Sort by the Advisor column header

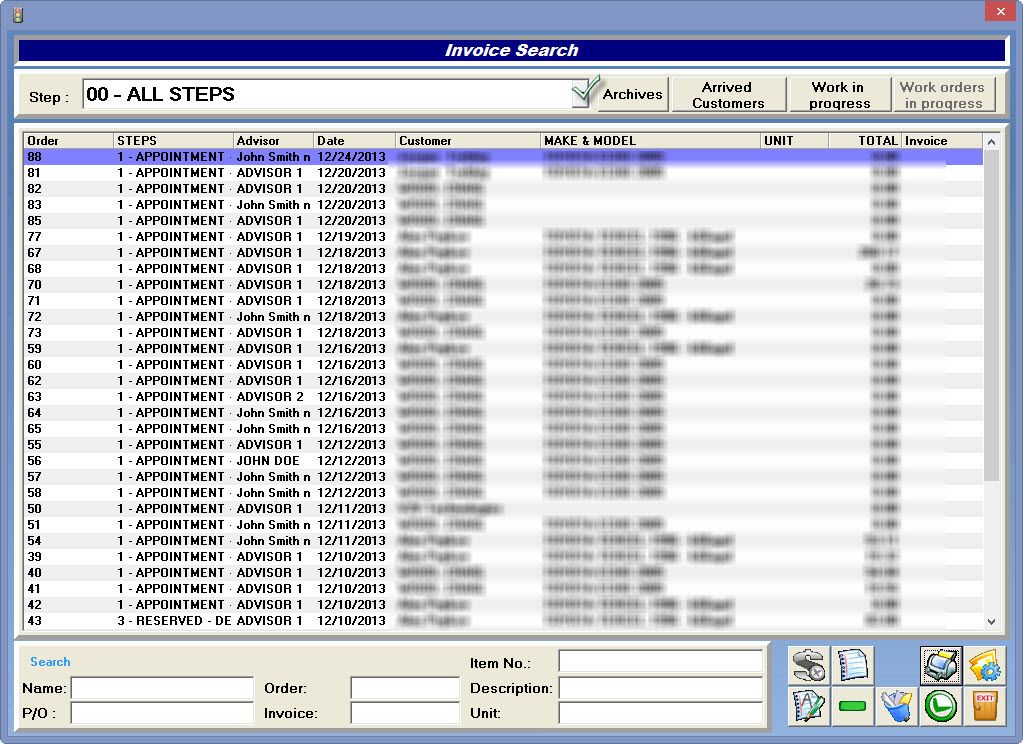[273, 140]
